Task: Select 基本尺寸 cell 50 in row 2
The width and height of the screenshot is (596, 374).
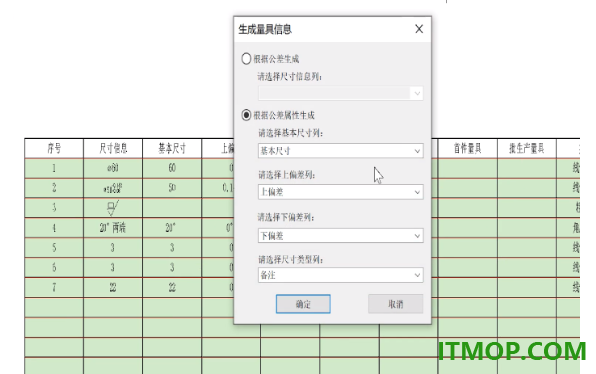Action: click(172, 188)
